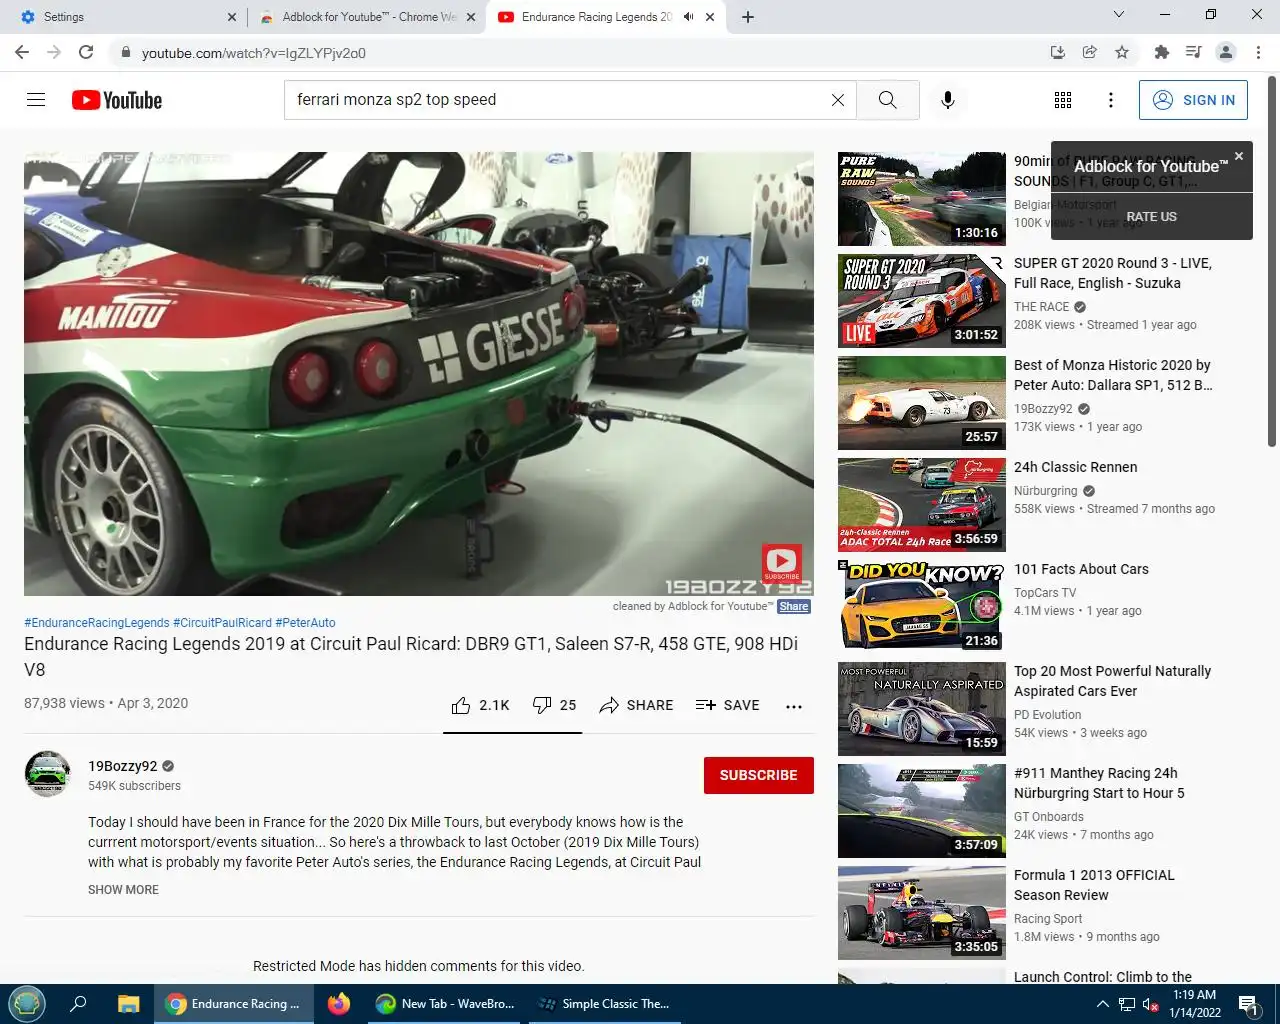This screenshot has width=1280, height=1024.
Task: Subscribe to 19Bozzy92 channel
Action: pyautogui.click(x=758, y=775)
